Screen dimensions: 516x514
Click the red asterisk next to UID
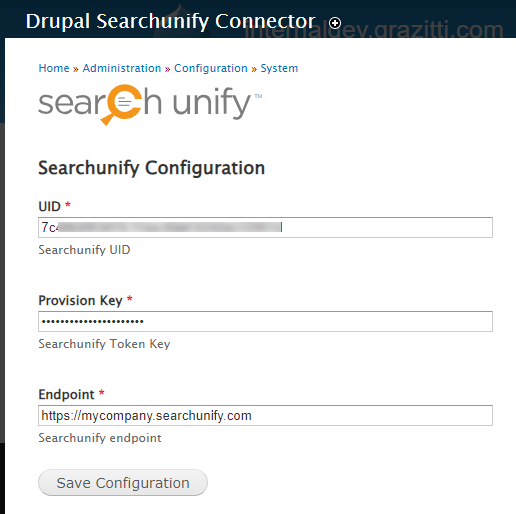point(68,204)
